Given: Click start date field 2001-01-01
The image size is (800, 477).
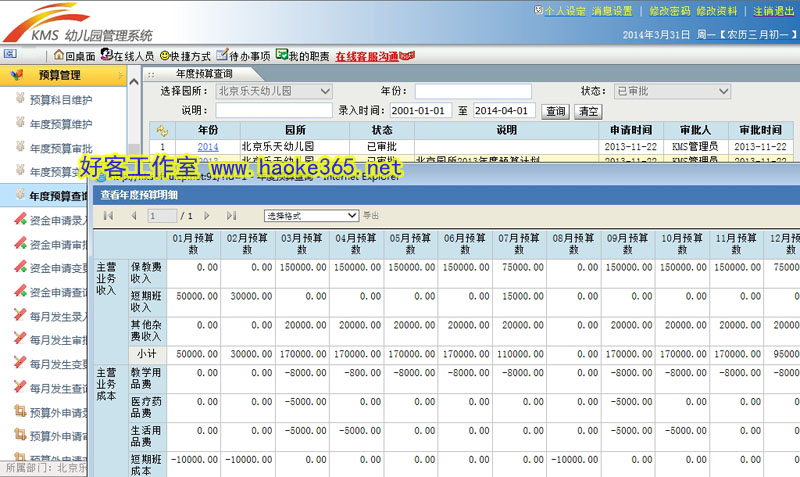Looking at the screenshot, I should 420,110.
